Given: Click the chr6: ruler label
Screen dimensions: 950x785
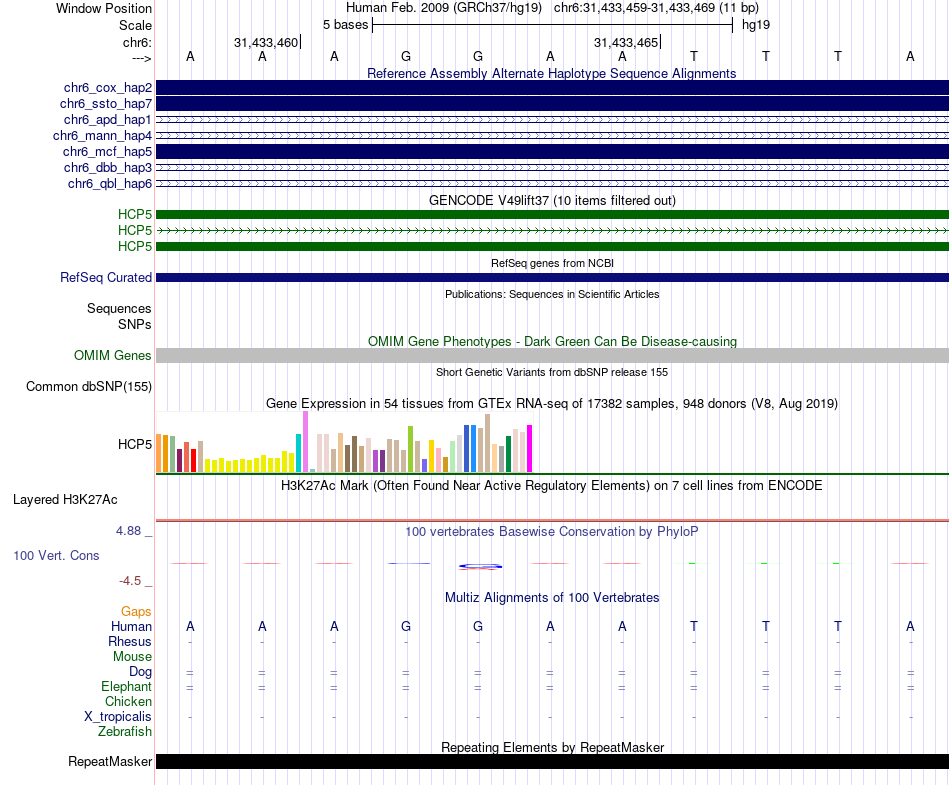Looking at the screenshot, I should click(x=137, y=42).
